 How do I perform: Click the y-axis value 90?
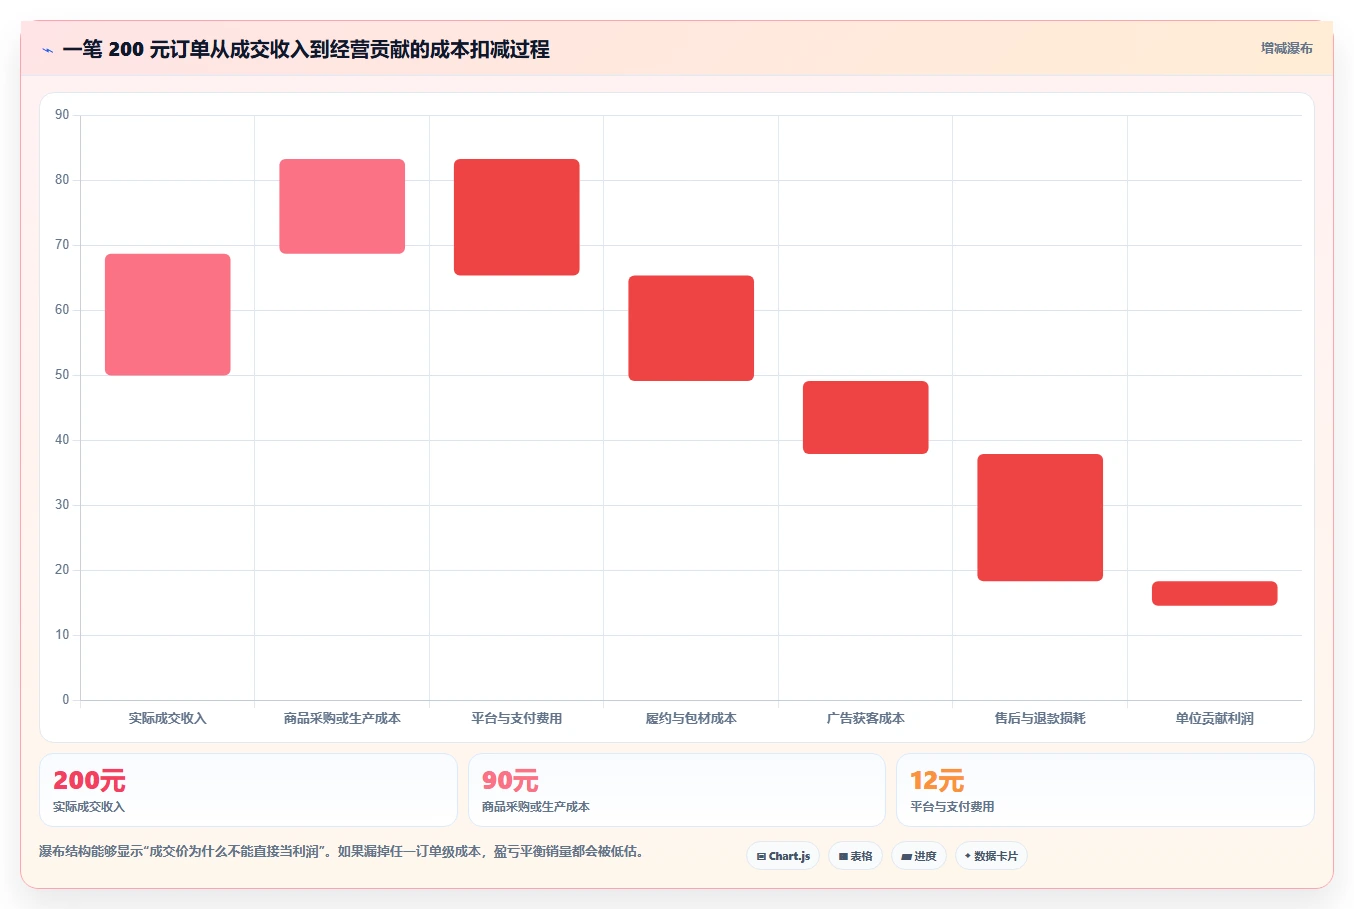click(x=62, y=115)
